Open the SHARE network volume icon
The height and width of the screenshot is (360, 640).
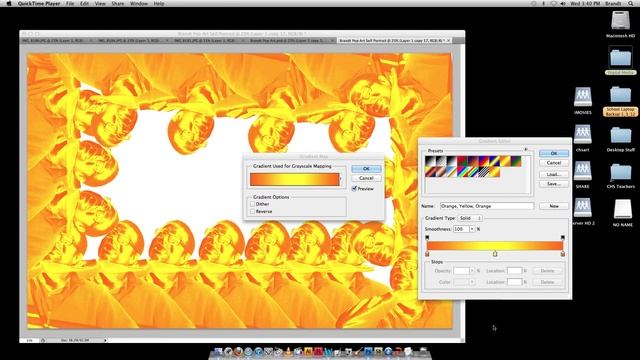tap(582, 171)
